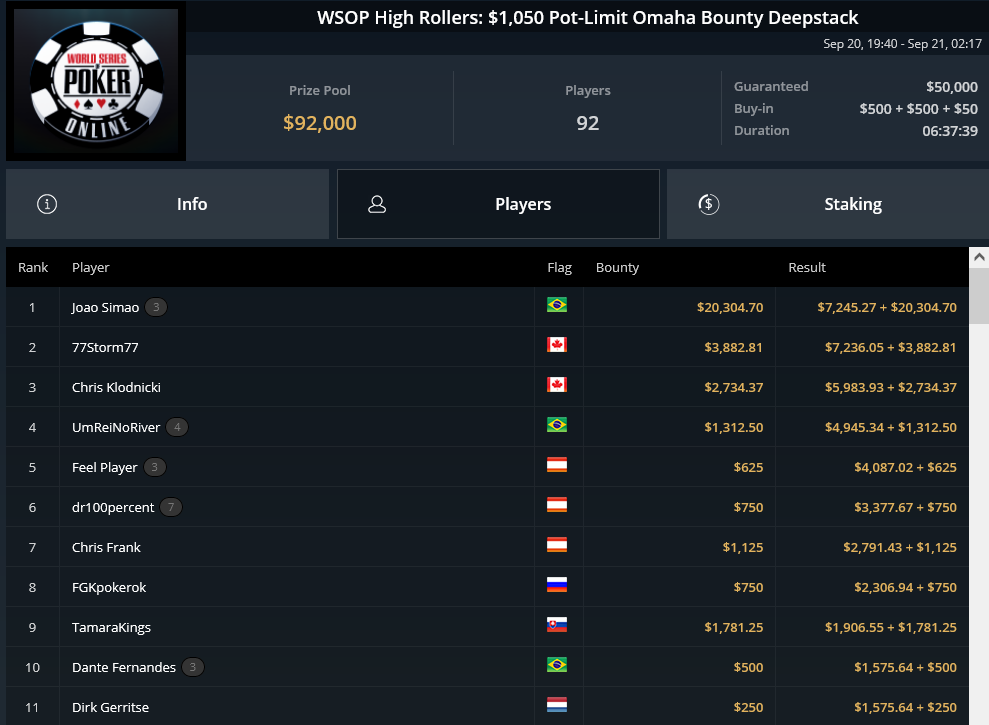Click Dante Fernandes' result $1,575.64 + $500

(x=905, y=667)
